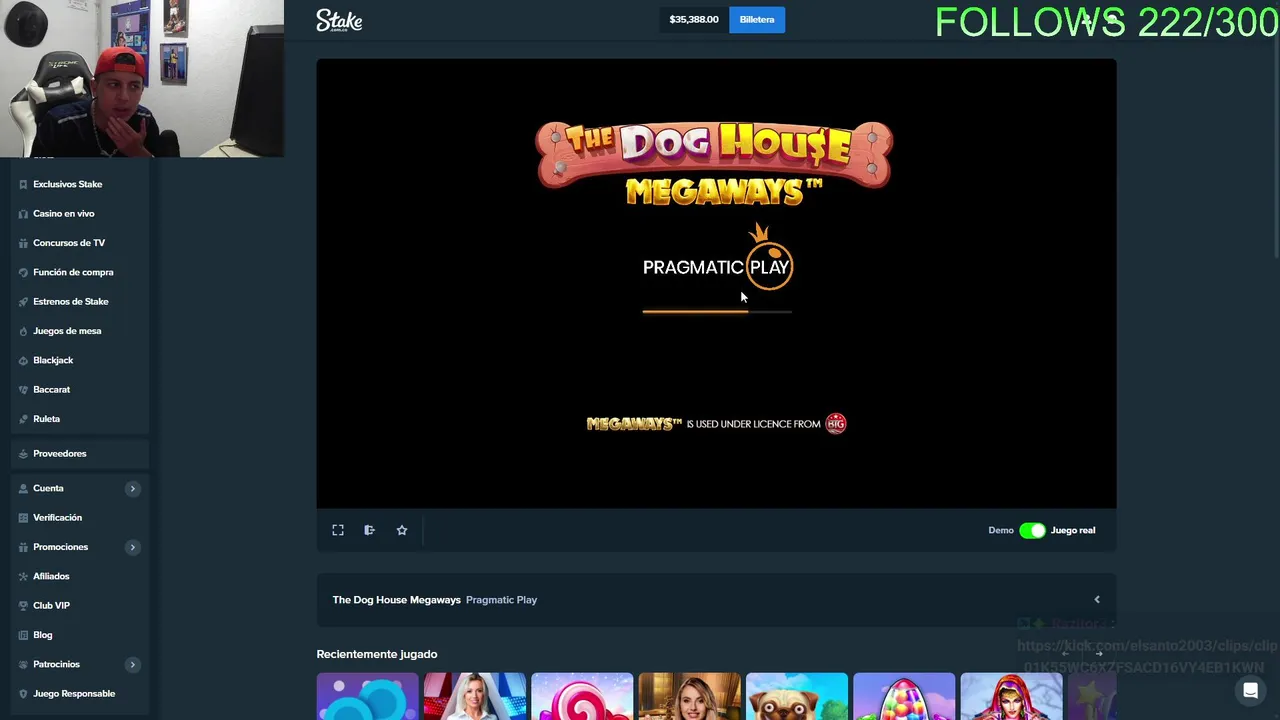The image size is (1280, 720).
Task: Switch game to theater mode icon
Action: pyautogui.click(x=369, y=530)
